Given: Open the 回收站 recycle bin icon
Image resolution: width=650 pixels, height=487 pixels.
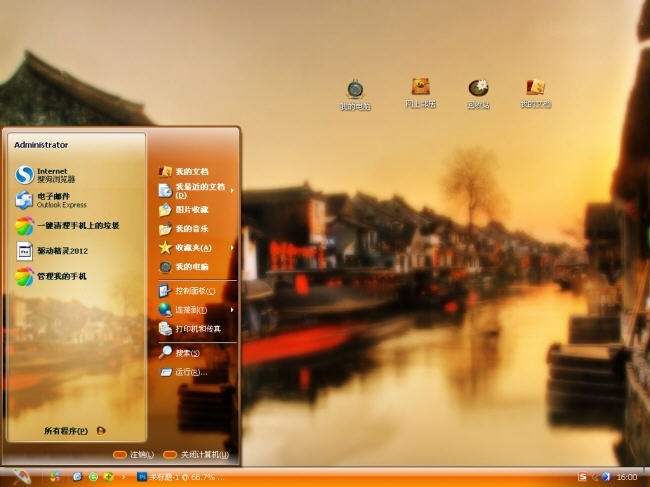Looking at the screenshot, I should point(478,90).
